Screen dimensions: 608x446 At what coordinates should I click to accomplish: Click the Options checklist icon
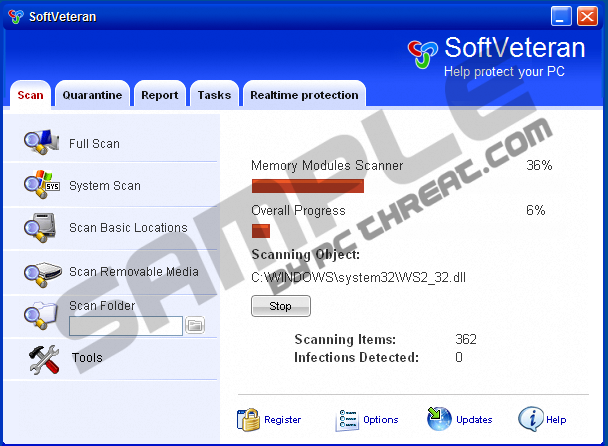point(346,420)
